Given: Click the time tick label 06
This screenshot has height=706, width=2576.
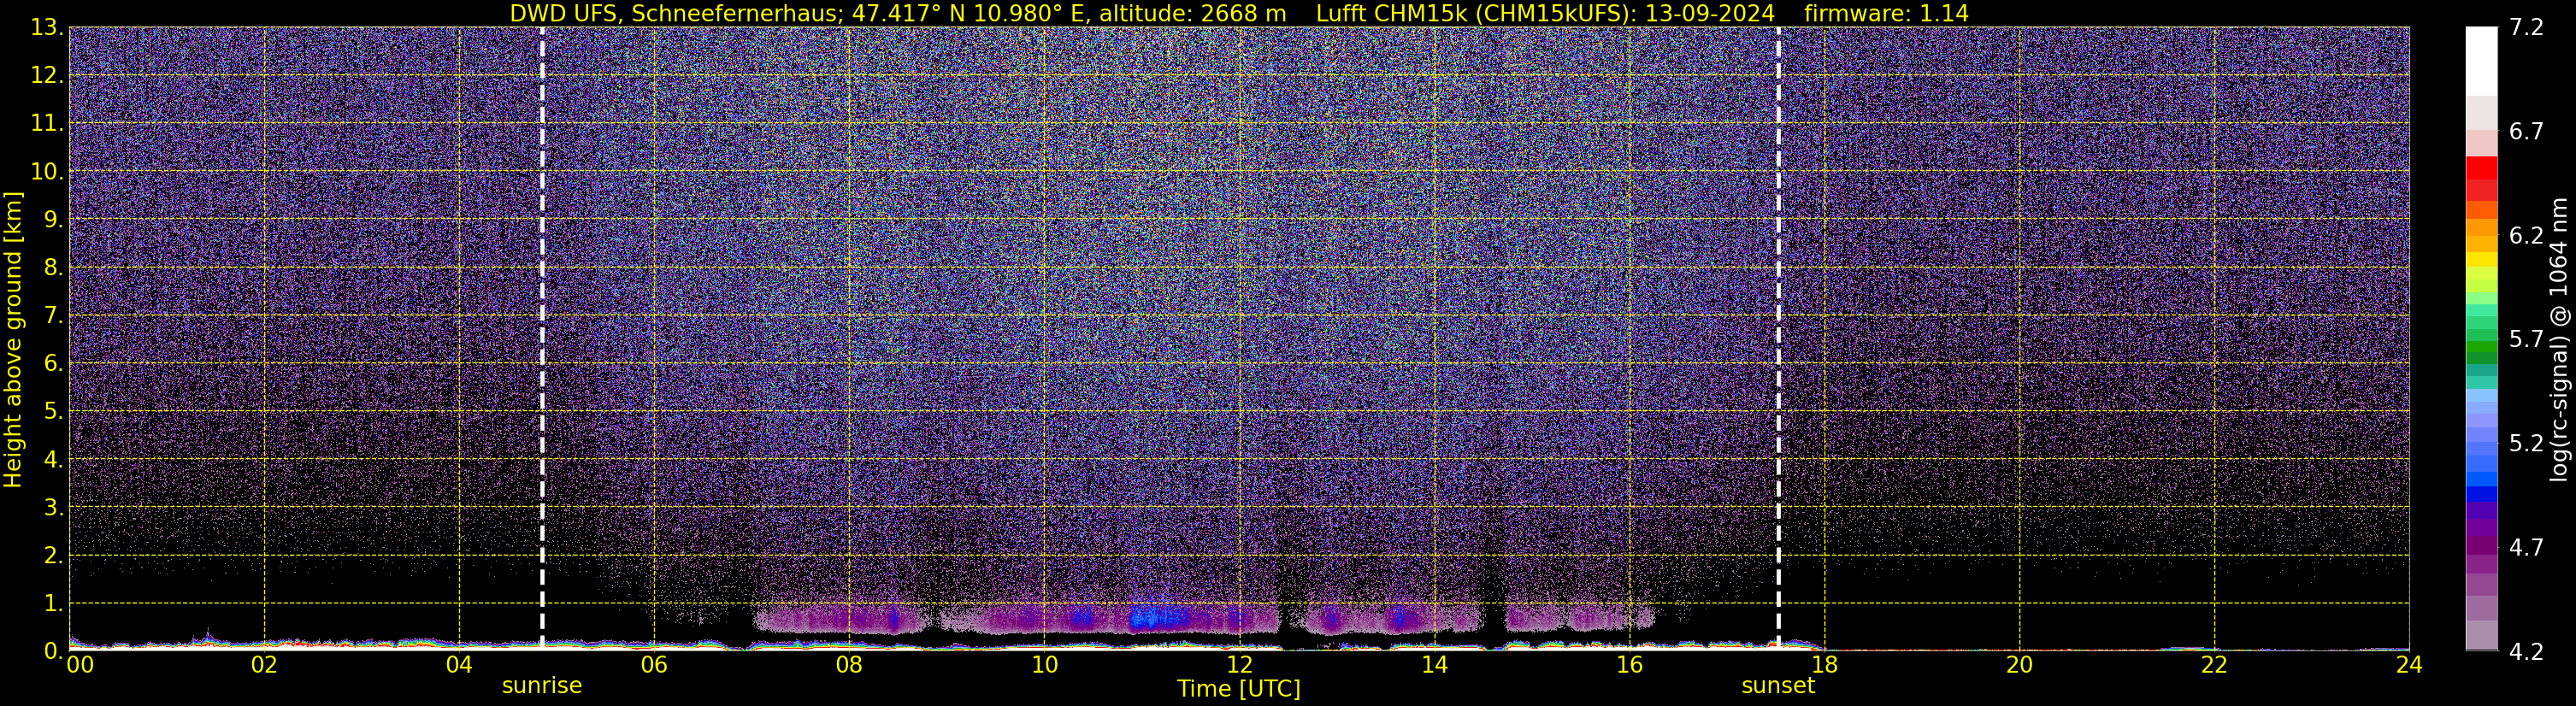Looking at the screenshot, I should (654, 665).
